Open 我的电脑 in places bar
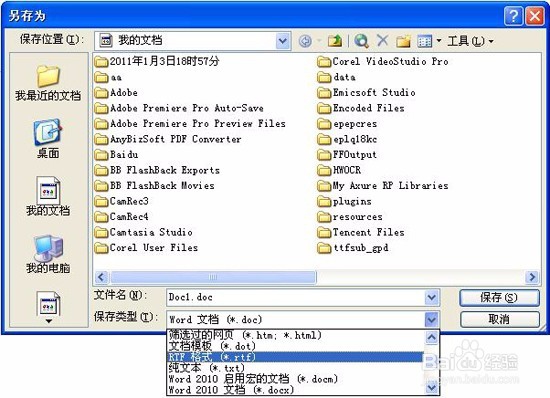 click(x=48, y=254)
